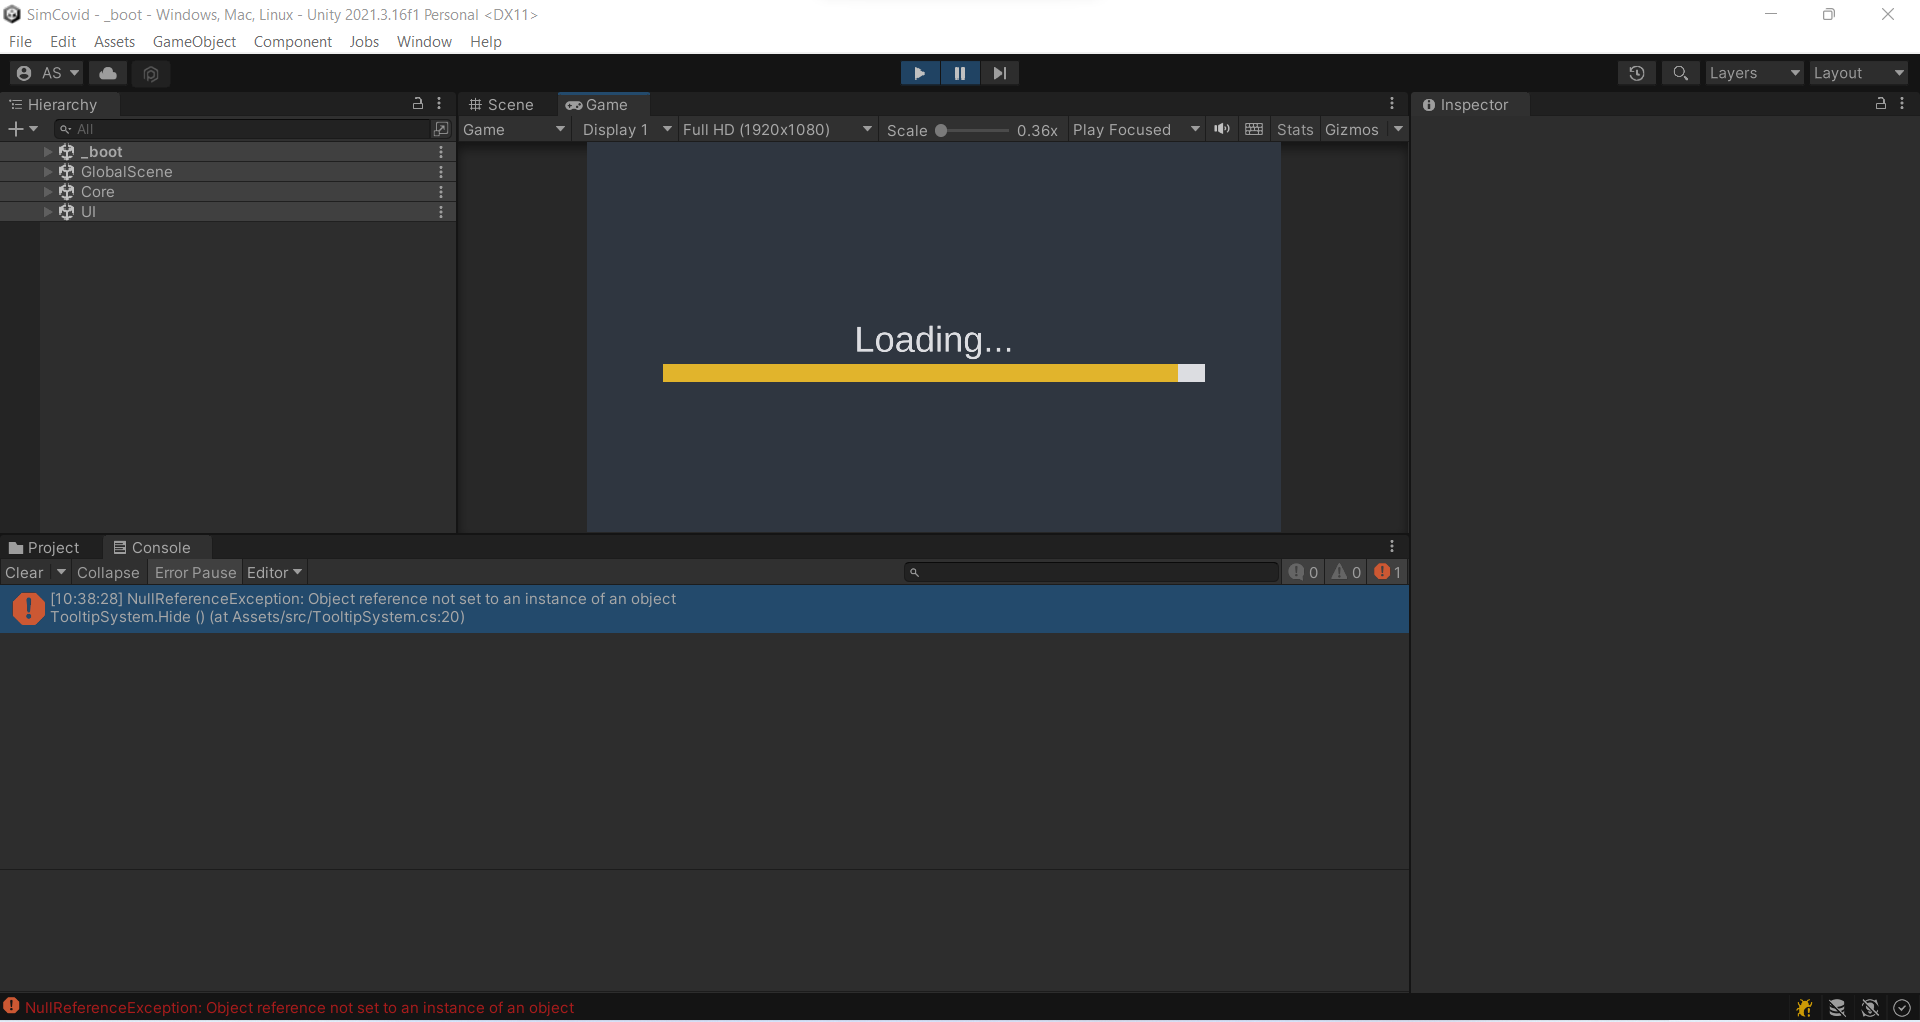Open Plastic SCM version control icon
Screen dimensions: 1920x1022
click(x=150, y=73)
